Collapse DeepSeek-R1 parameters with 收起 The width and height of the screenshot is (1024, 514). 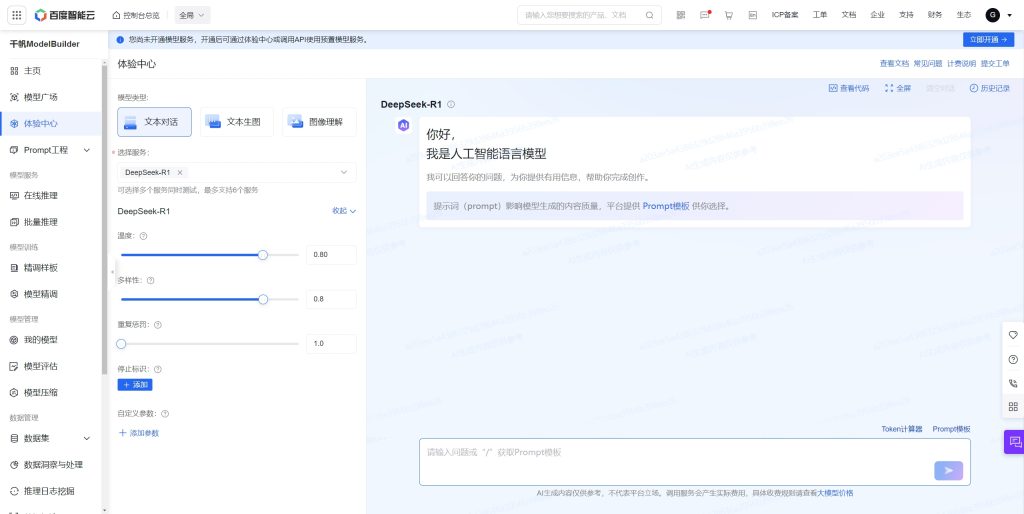point(344,211)
